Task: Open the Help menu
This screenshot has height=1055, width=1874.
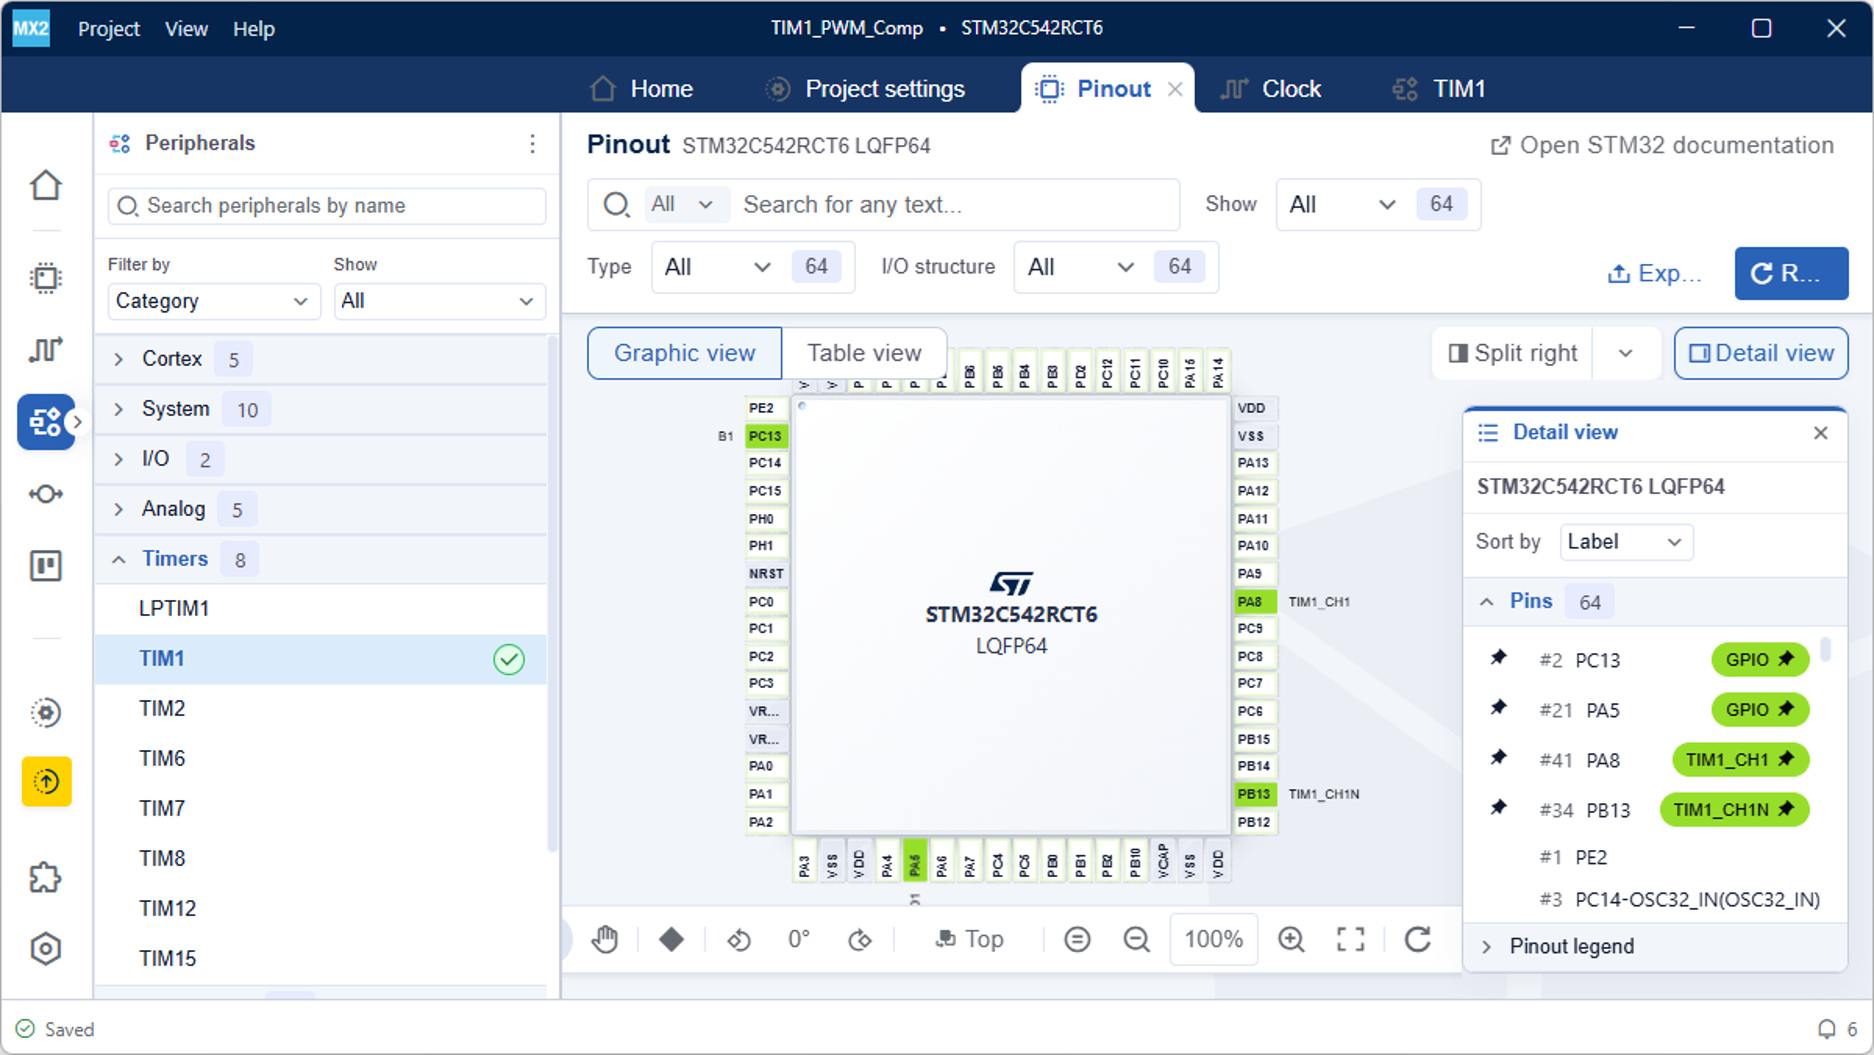Action: click(x=253, y=29)
